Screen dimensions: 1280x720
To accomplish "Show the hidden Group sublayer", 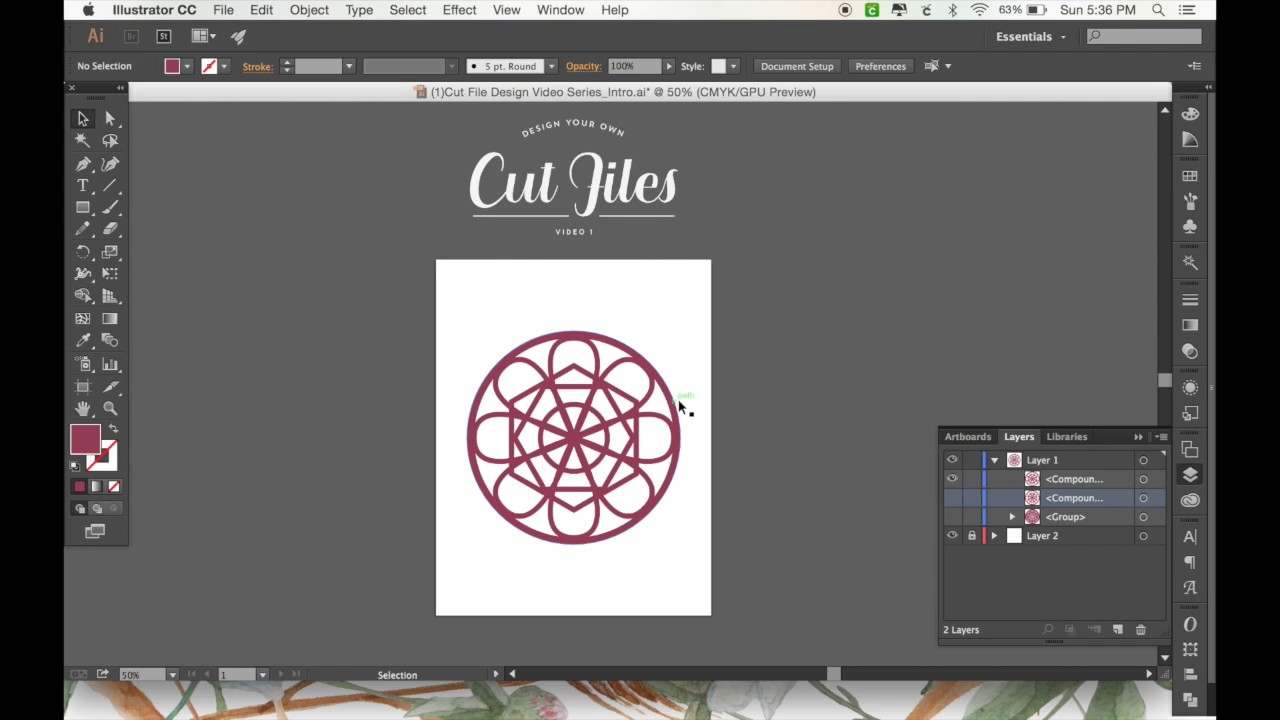I will (952, 517).
